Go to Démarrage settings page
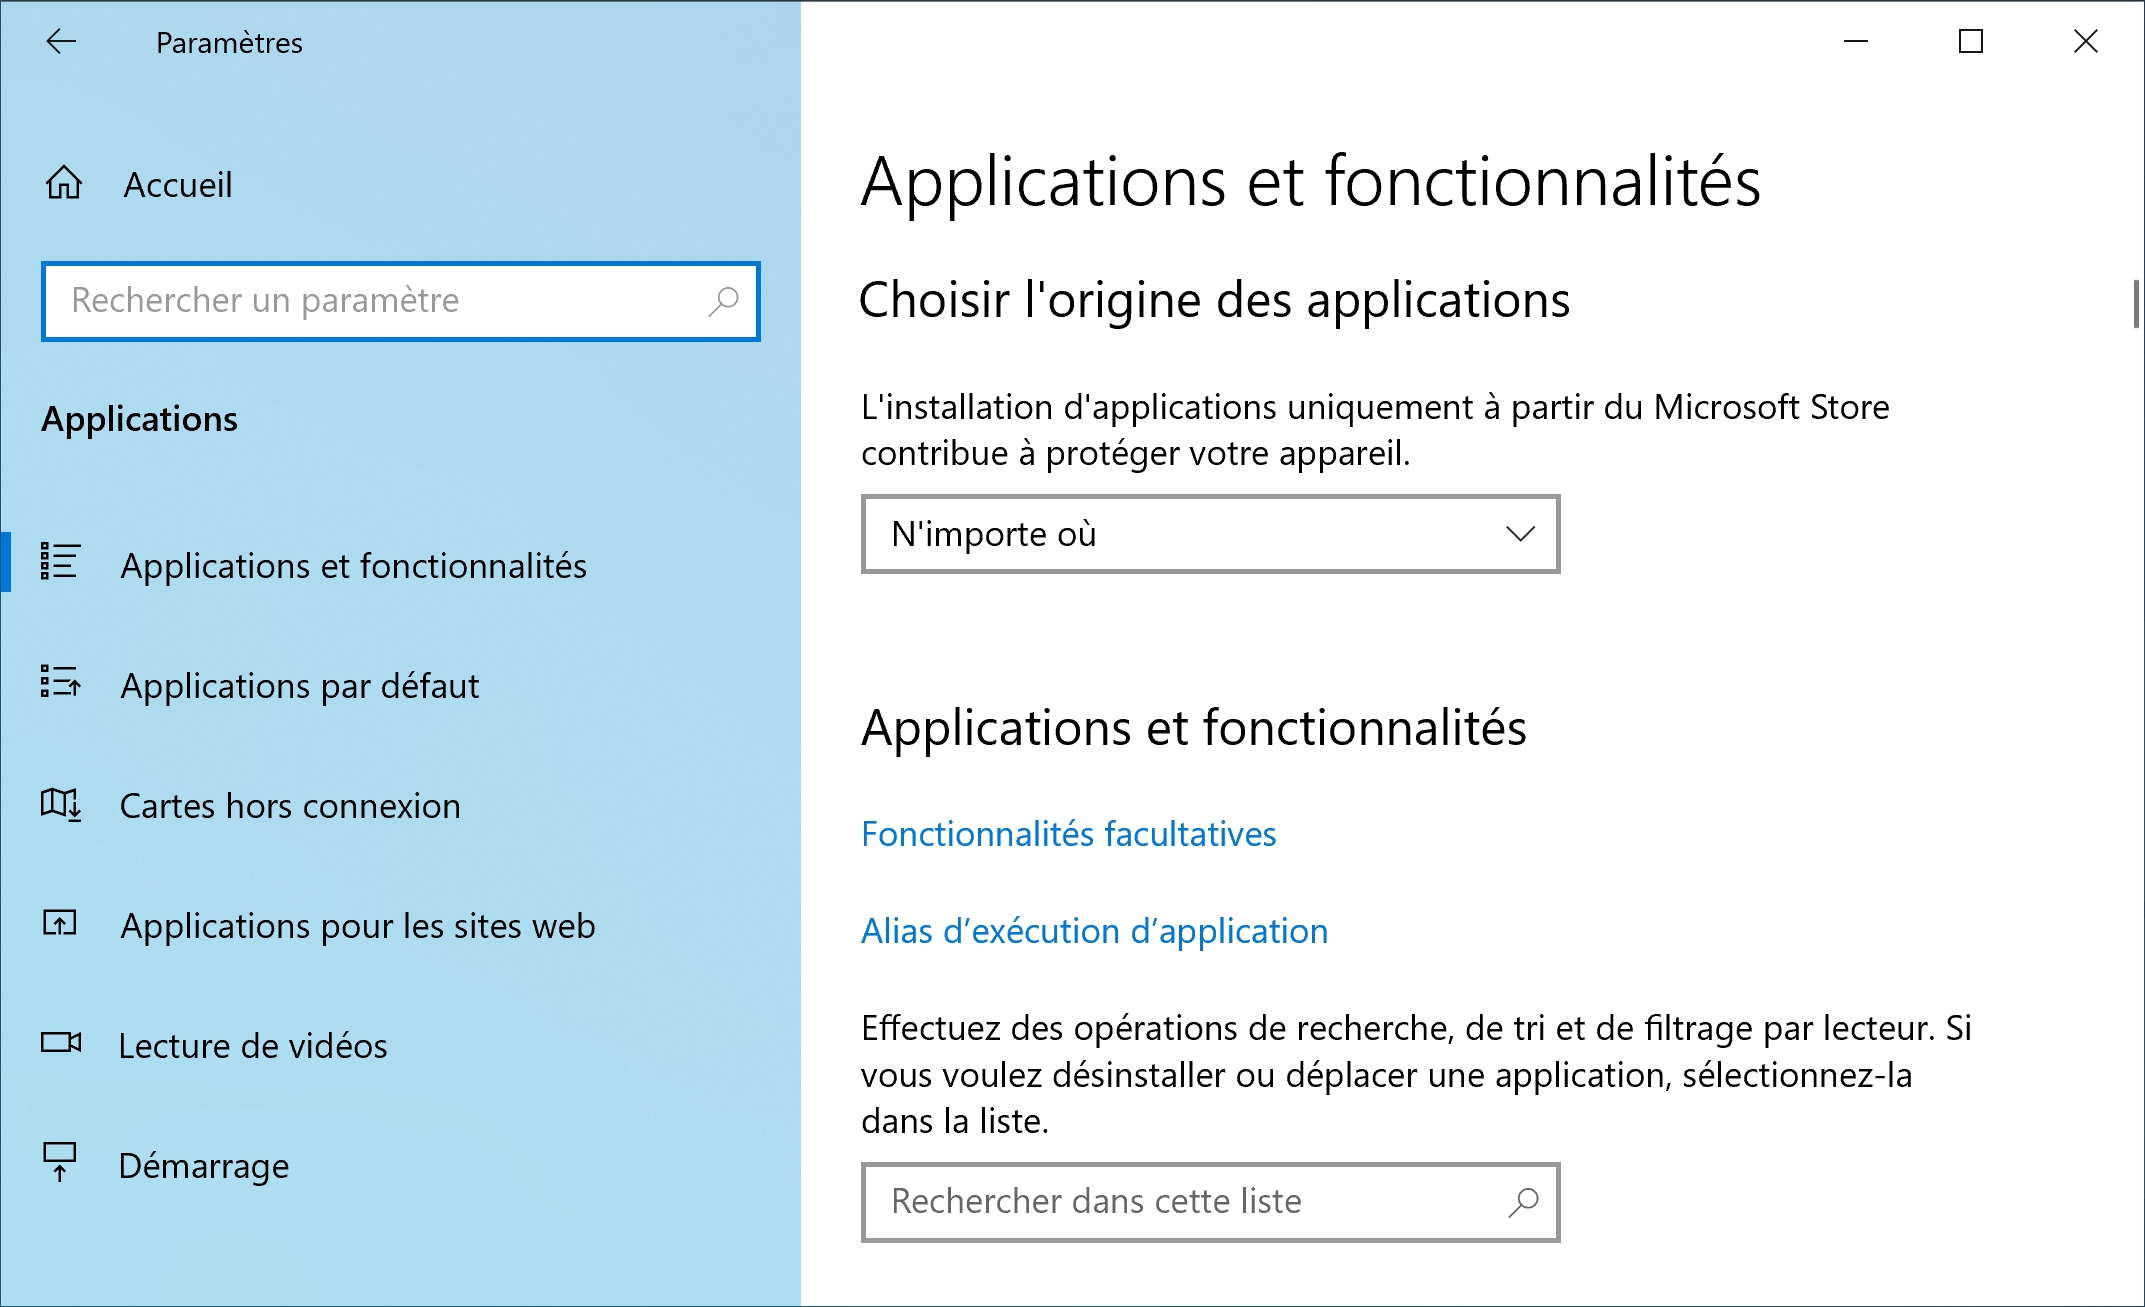This screenshot has height=1307, width=2145. click(x=204, y=1166)
